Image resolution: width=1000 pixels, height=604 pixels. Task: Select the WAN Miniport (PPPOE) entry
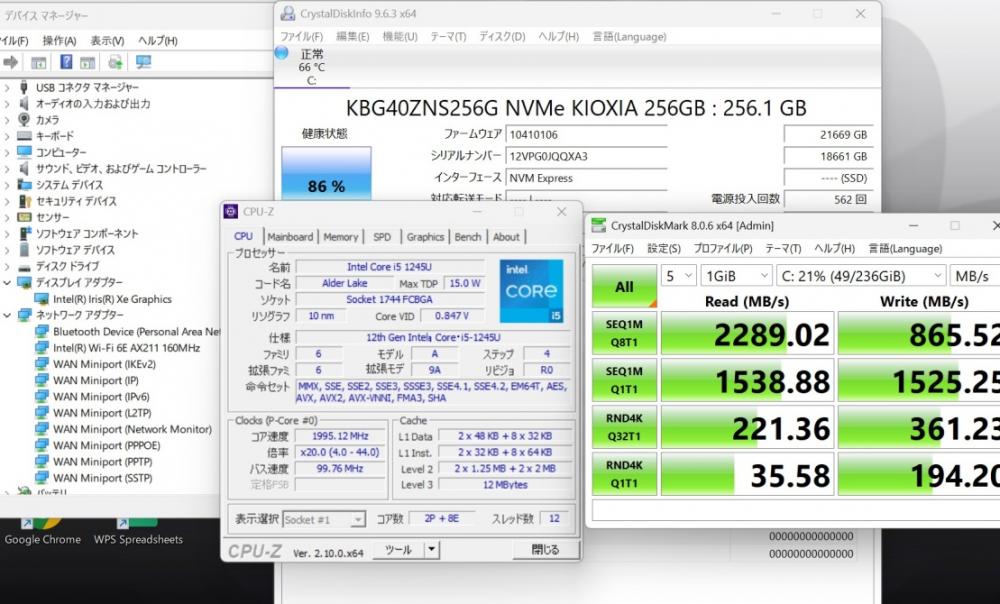[107, 445]
